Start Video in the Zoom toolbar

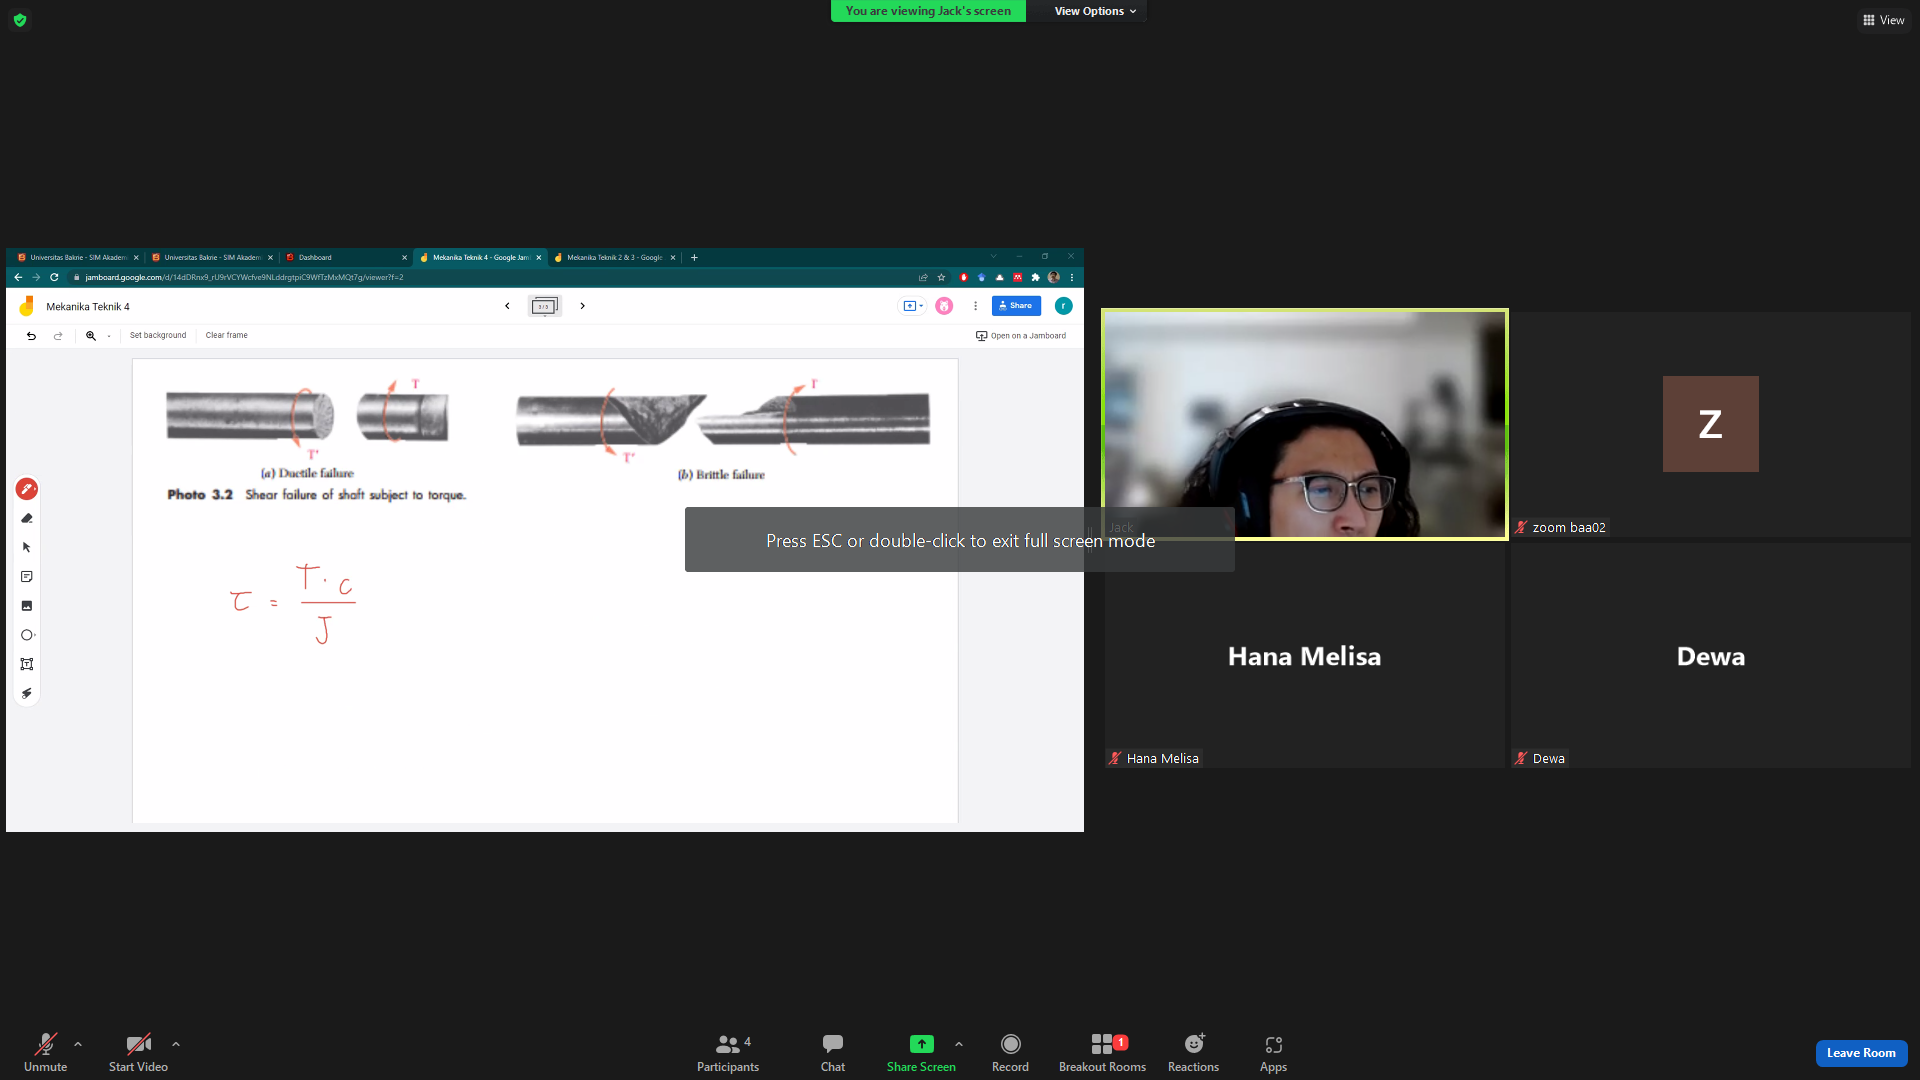138,1052
